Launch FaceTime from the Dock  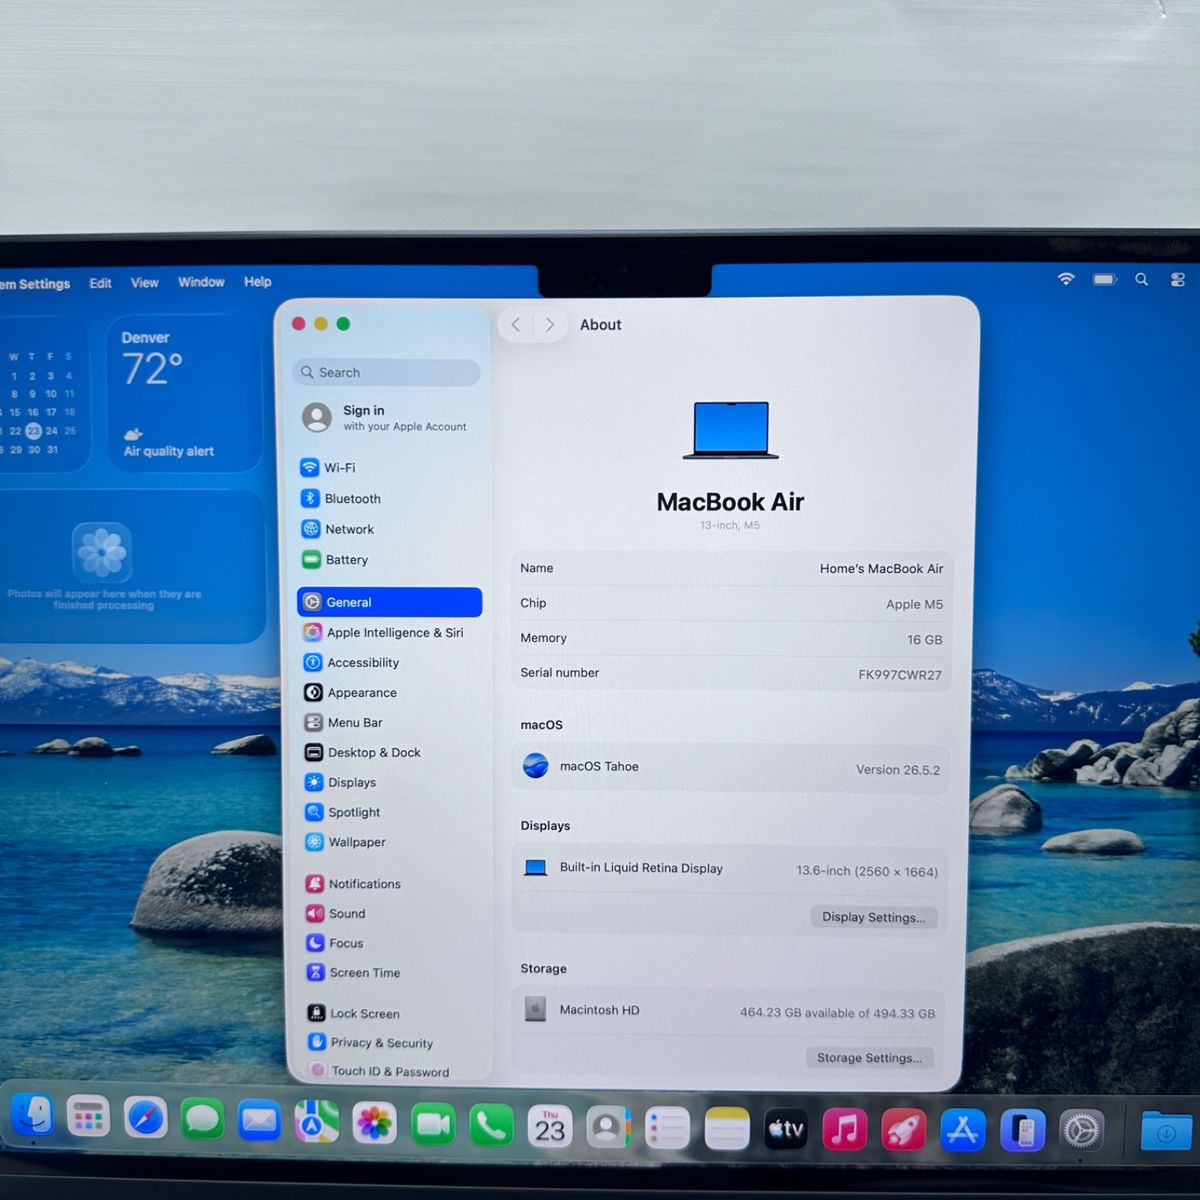tap(432, 1125)
